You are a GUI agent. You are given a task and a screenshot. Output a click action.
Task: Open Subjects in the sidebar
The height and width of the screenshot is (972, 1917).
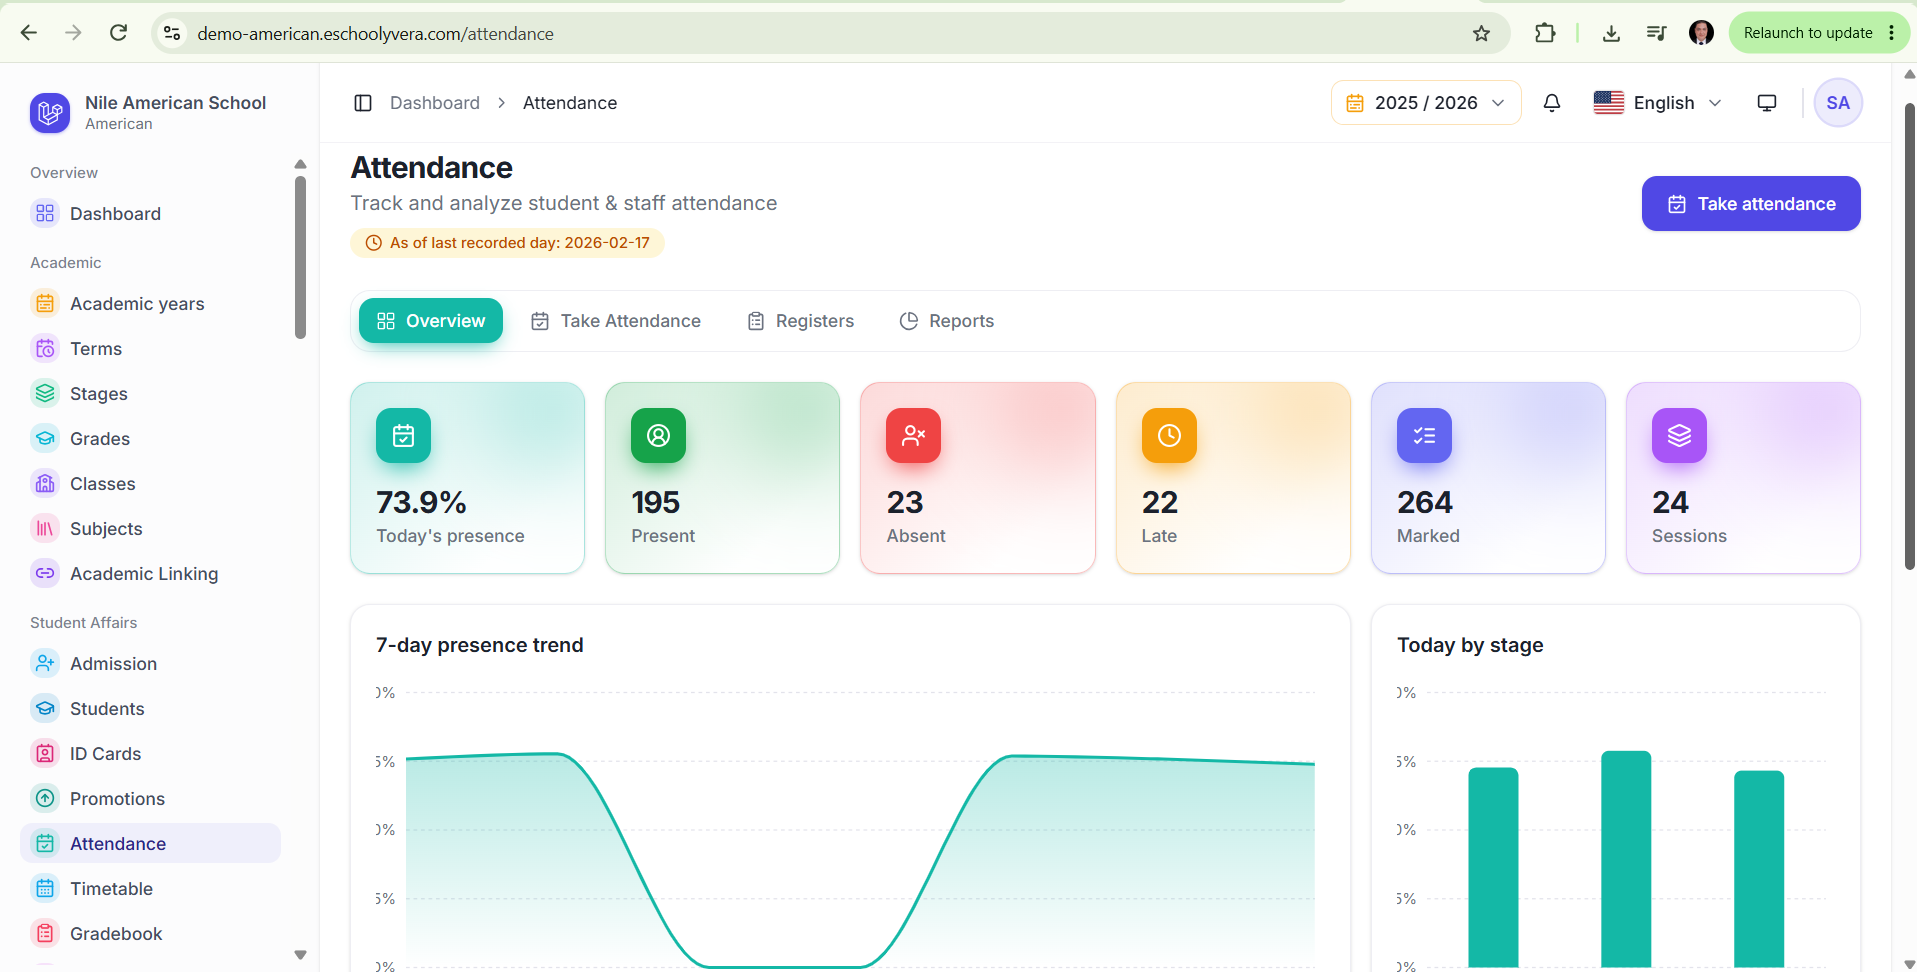pos(150,528)
